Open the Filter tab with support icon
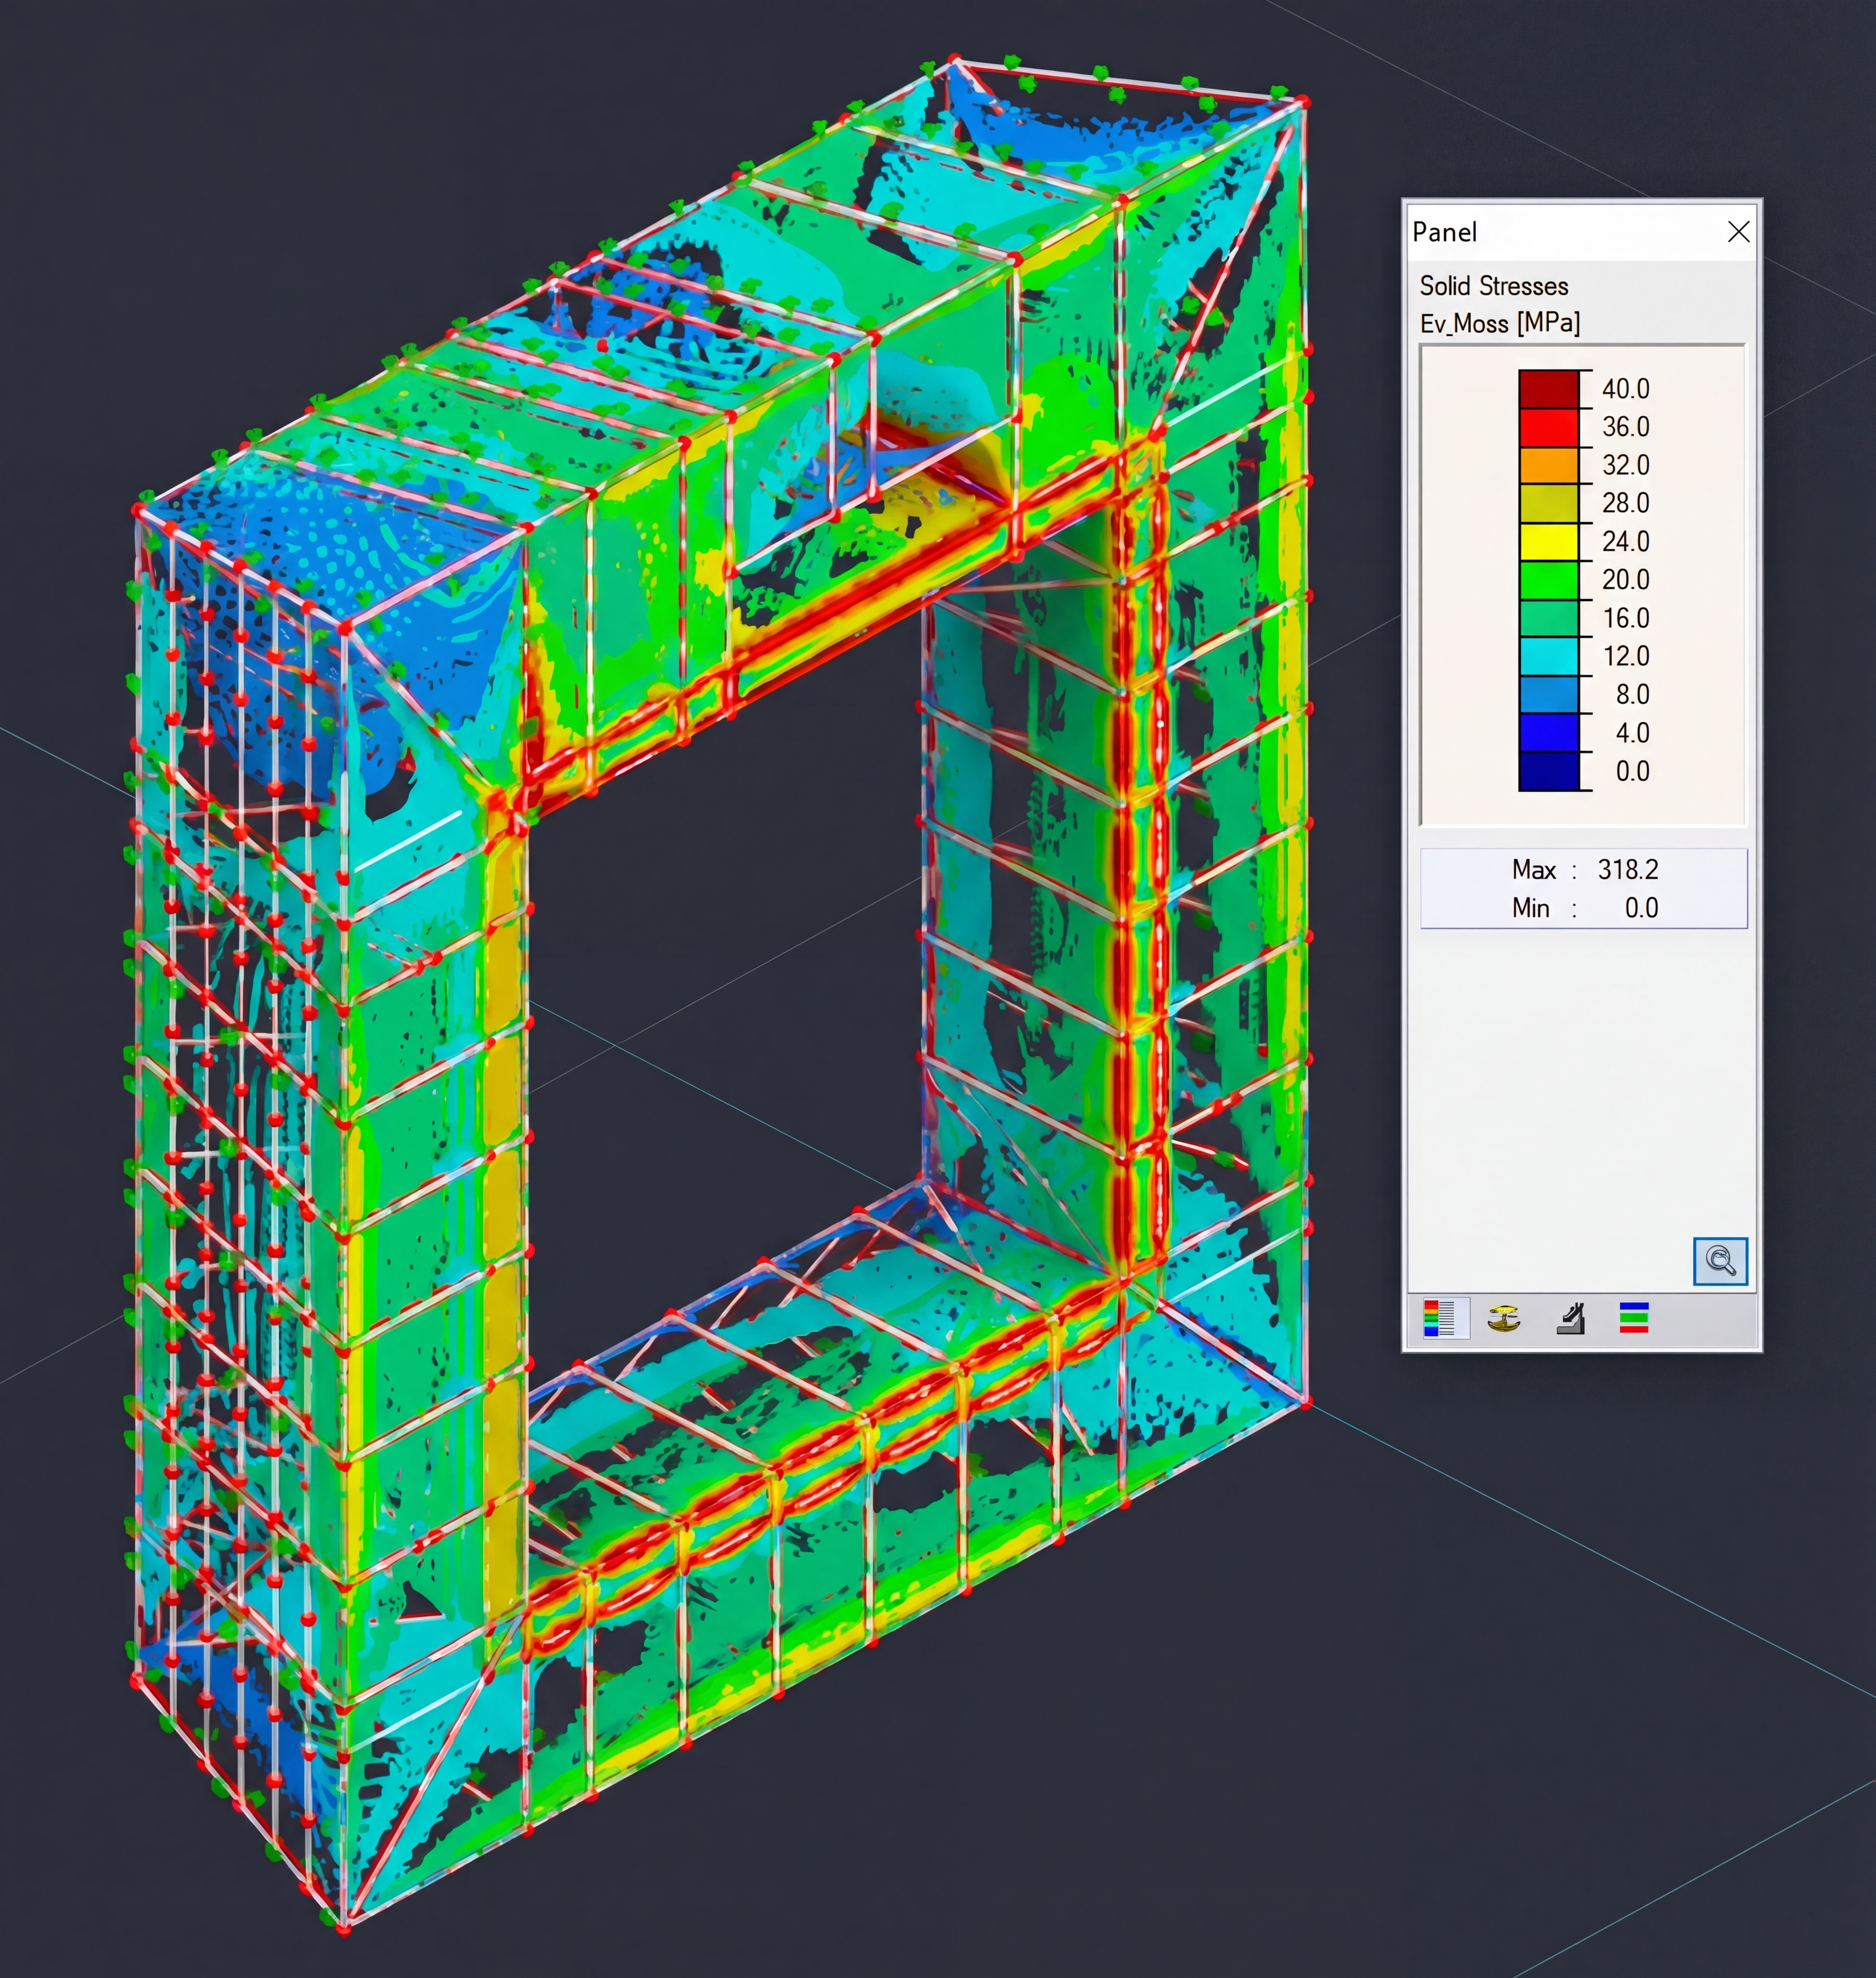1876x1978 pixels. point(1570,1318)
